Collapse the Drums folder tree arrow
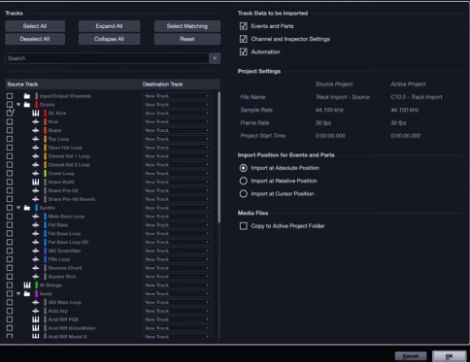 19,105
